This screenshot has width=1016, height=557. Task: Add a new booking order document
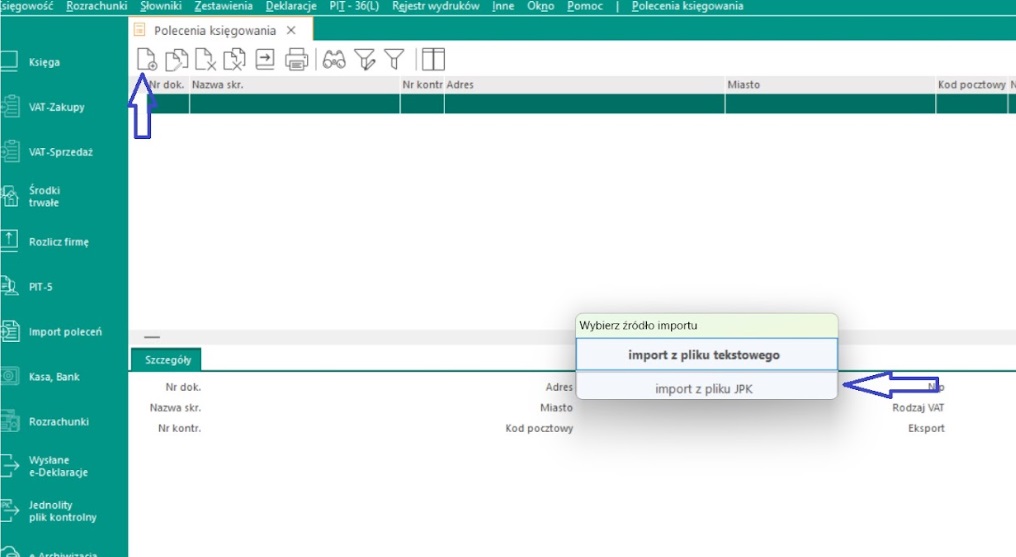[x=147, y=60]
